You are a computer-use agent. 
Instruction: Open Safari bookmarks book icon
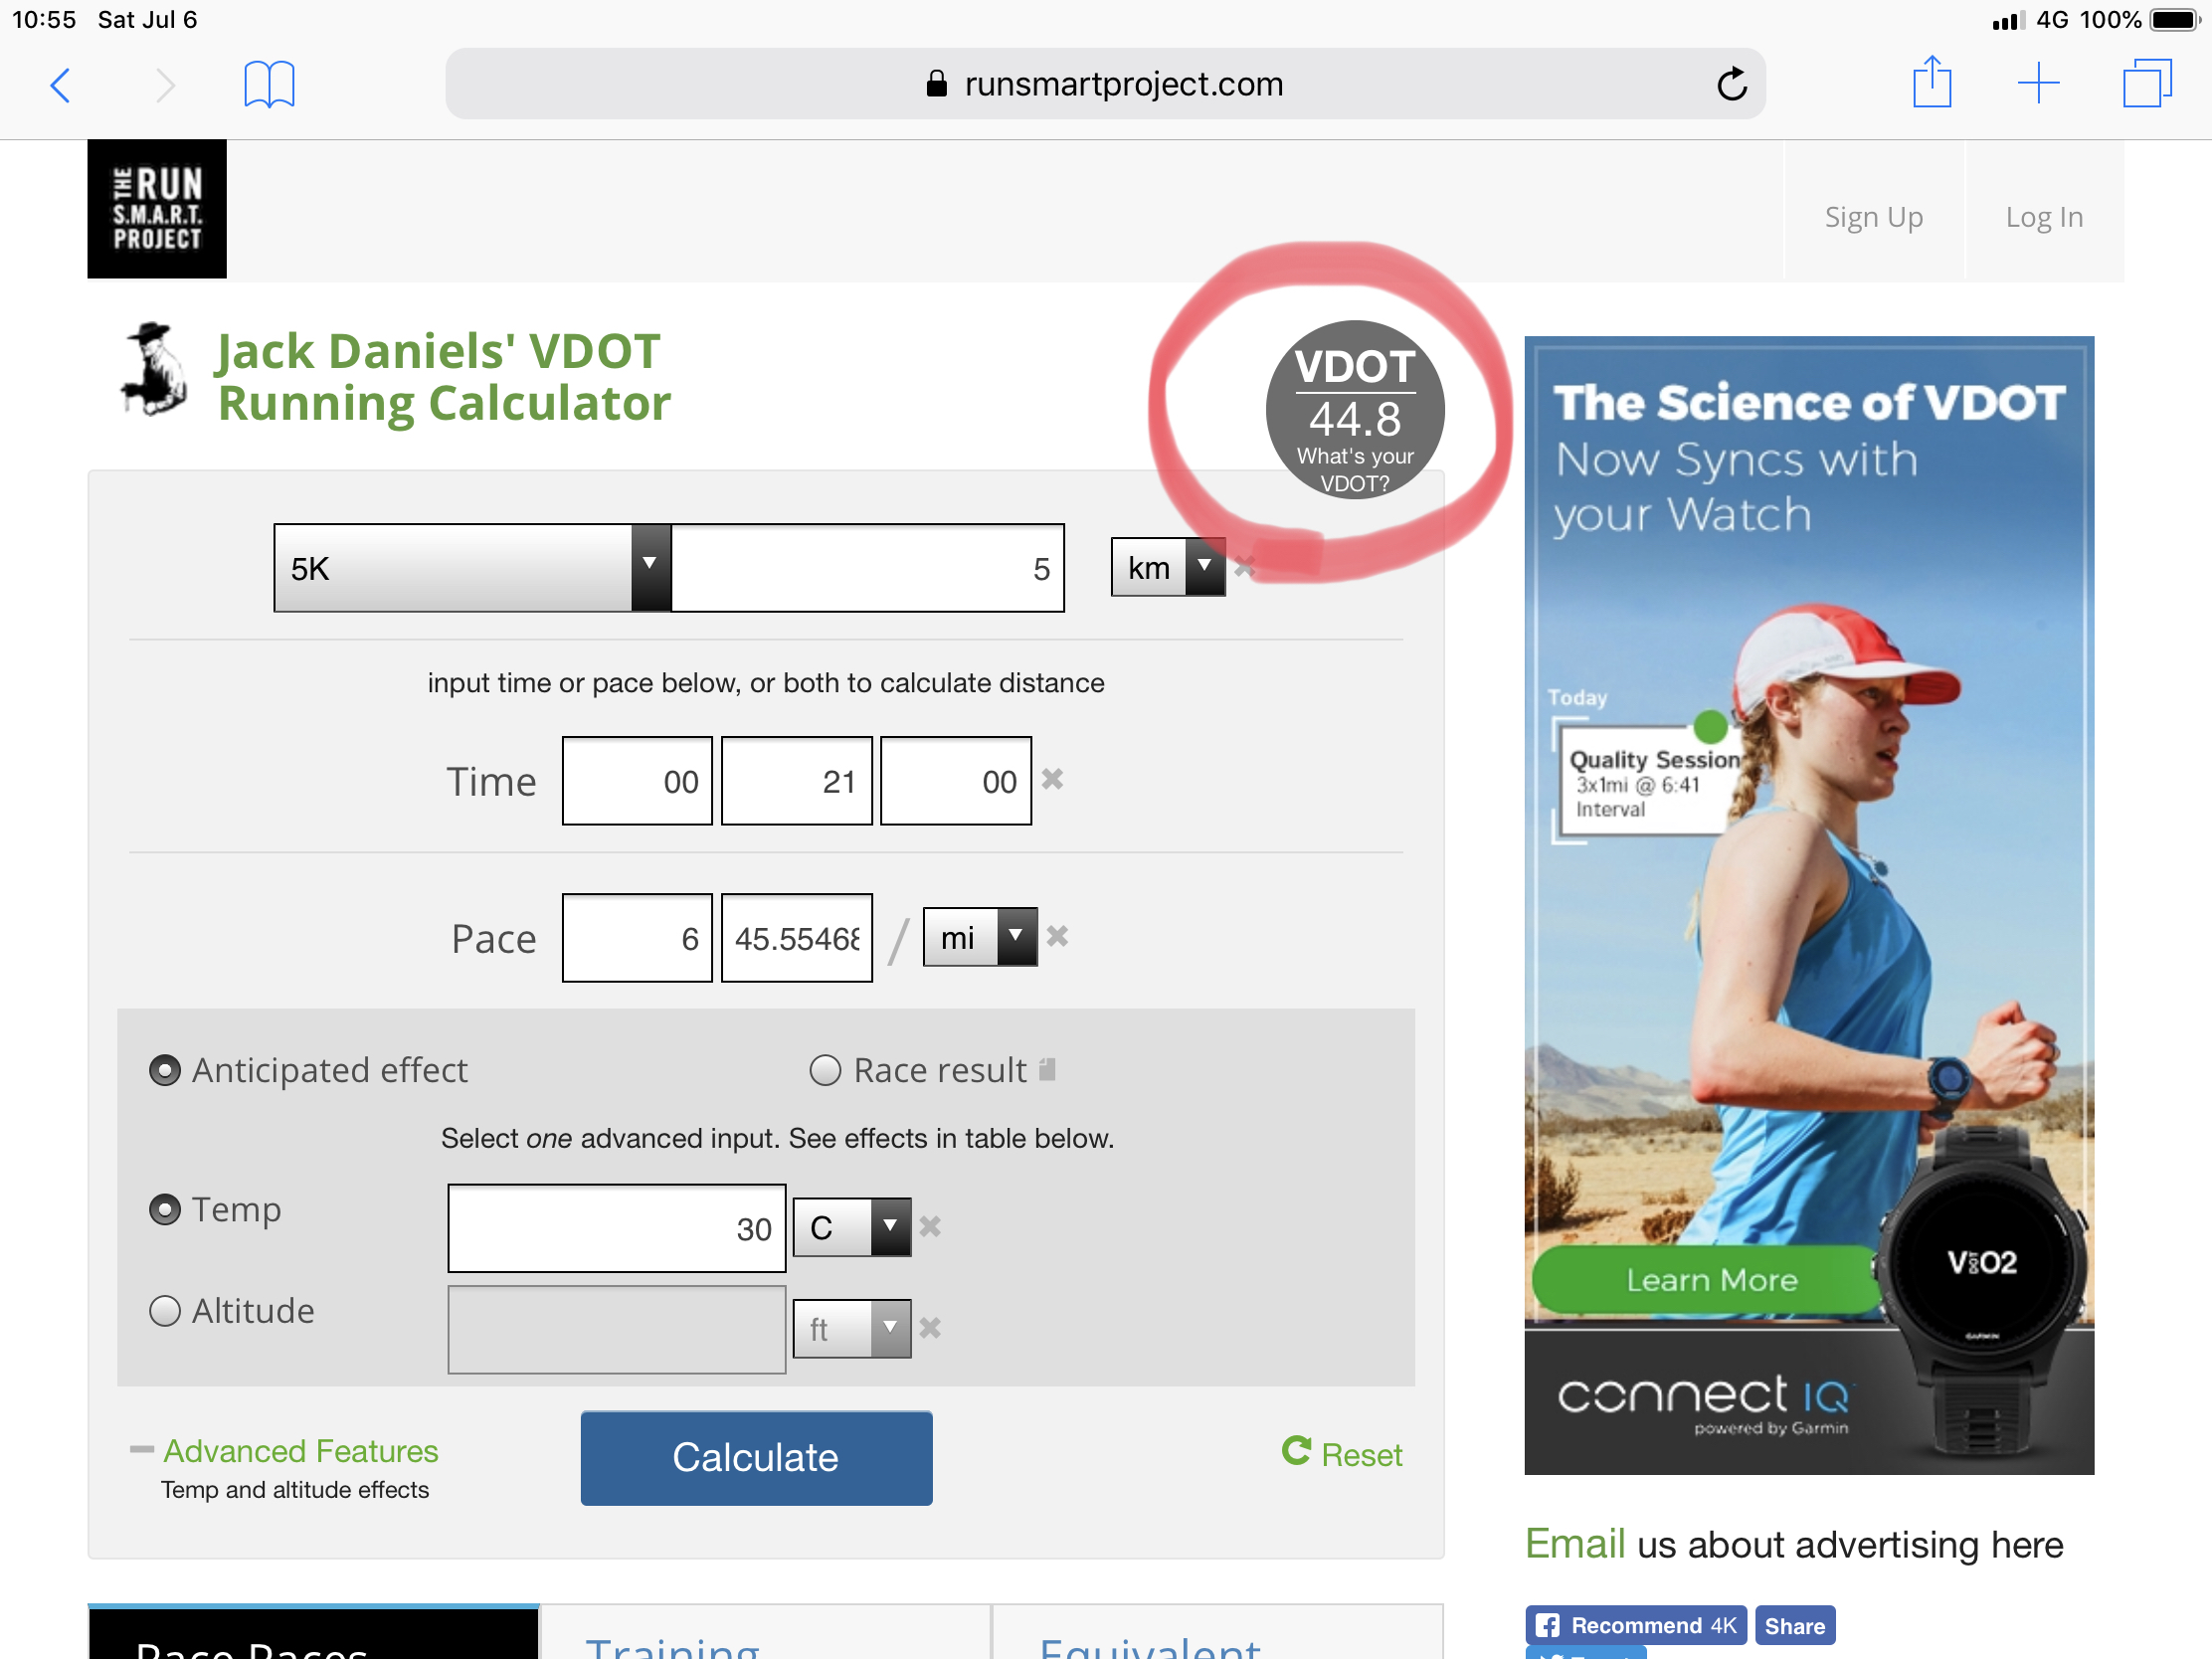pyautogui.click(x=269, y=84)
